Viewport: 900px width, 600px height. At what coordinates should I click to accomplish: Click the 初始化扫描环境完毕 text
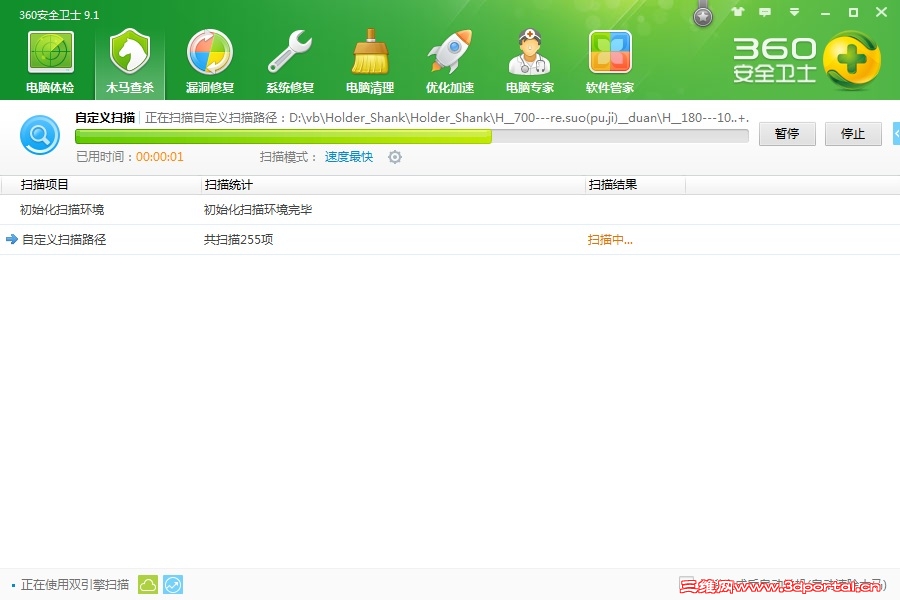[x=258, y=210]
